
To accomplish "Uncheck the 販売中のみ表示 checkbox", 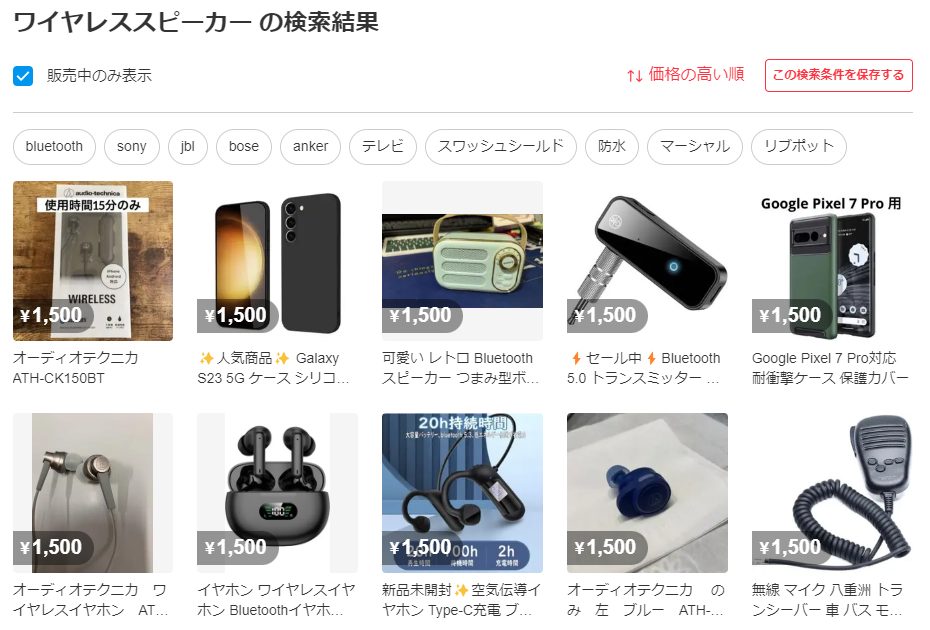I will click(x=23, y=76).
